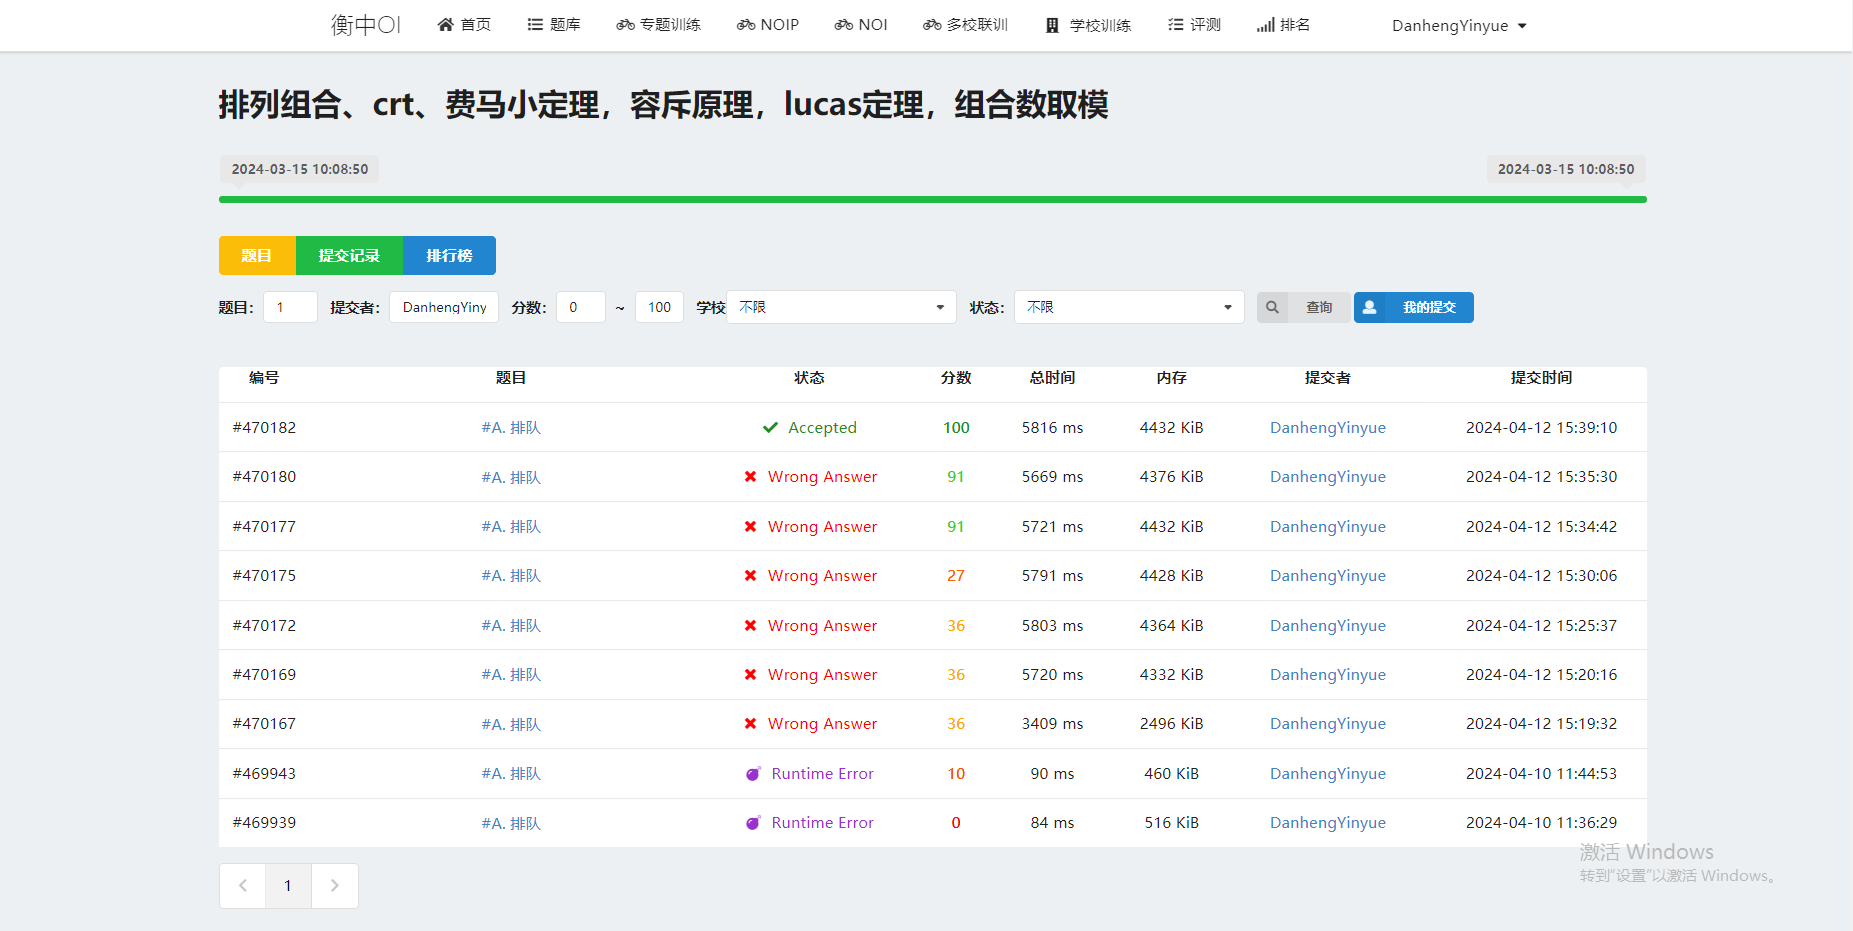Click submit time 2024-04-10 11:44:53
This screenshot has width=1853, height=931.
click(1541, 773)
